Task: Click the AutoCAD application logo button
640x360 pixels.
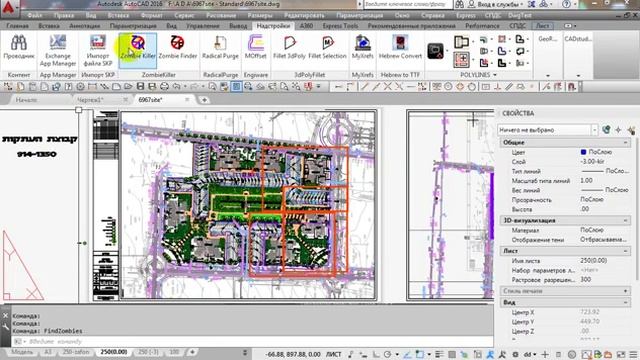Action: [9, 8]
